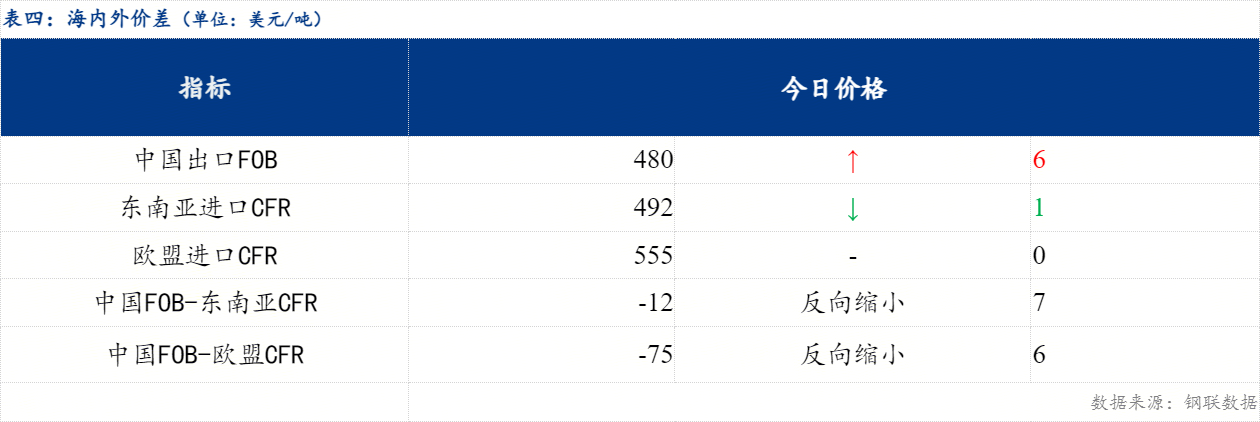Click the dash symbol in 欧盟进口CFR row
The image size is (1260, 422).
[852, 256]
